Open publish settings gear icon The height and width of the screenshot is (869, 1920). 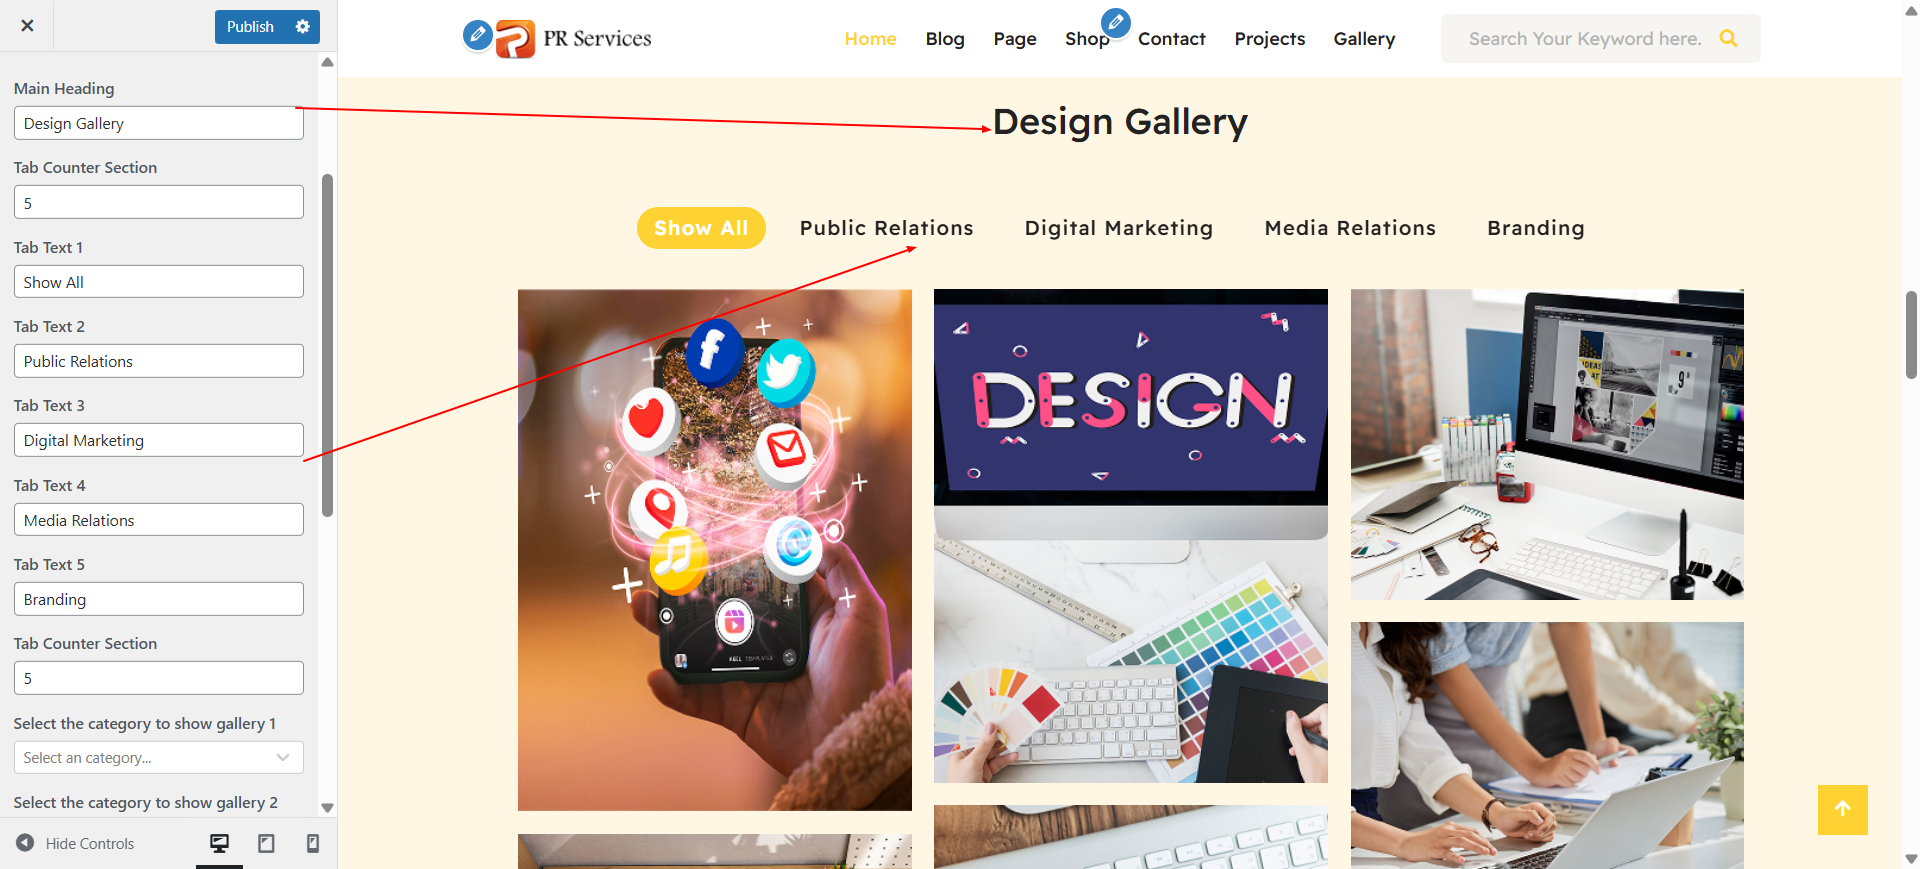point(303,27)
